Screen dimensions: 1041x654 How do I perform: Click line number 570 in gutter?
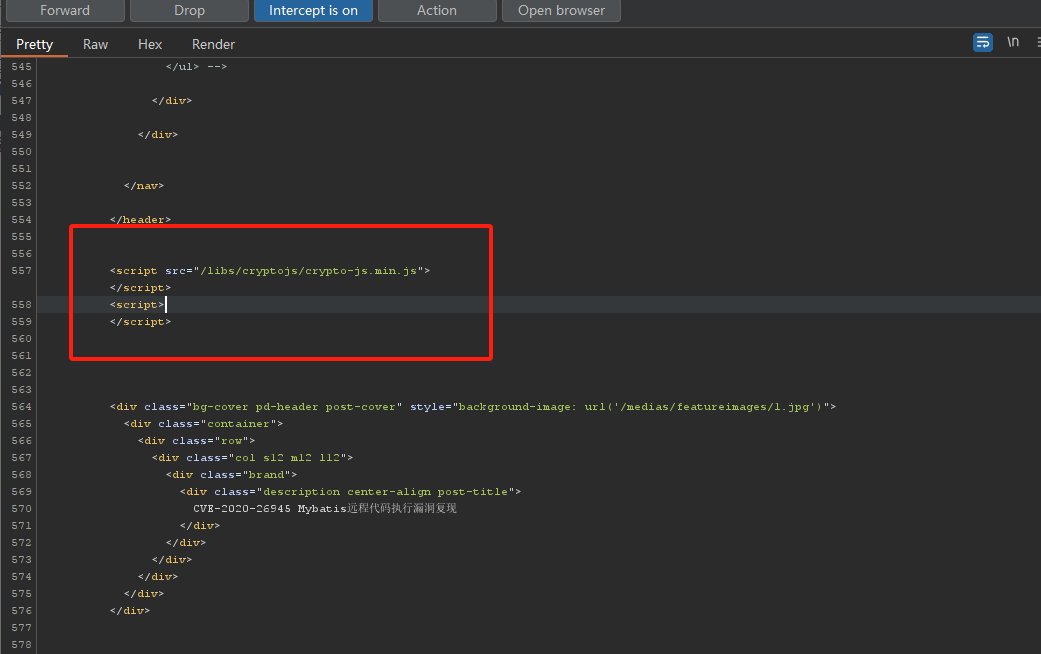pyautogui.click(x=21, y=509)
